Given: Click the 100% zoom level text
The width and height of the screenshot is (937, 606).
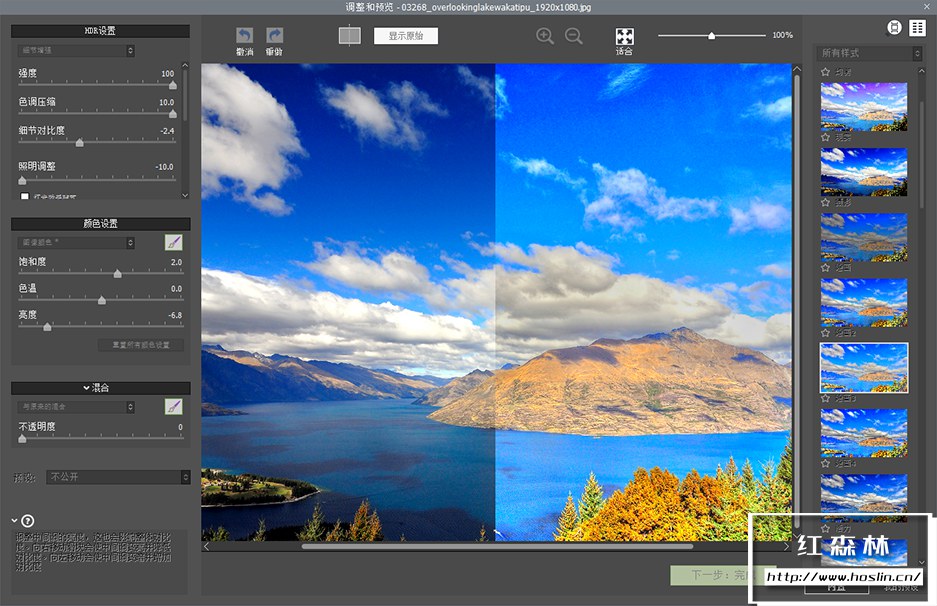Looking at the screenshot, I should coord(782,35).
